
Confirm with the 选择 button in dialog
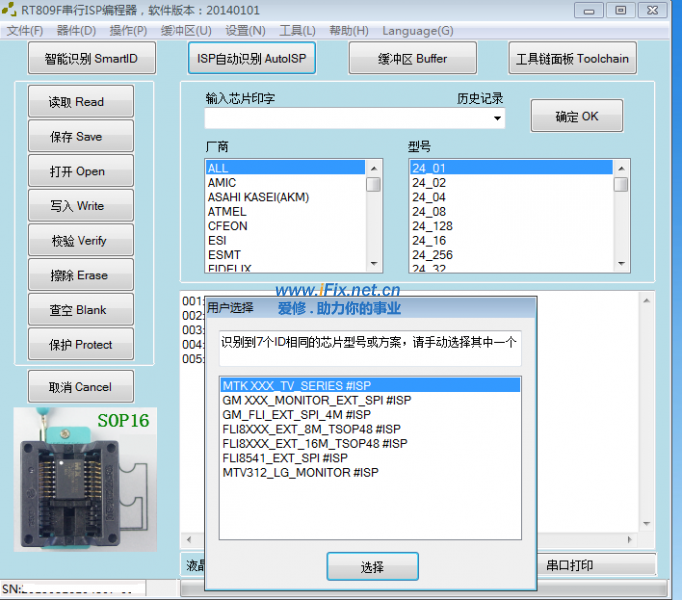click(x=372, y=566)
